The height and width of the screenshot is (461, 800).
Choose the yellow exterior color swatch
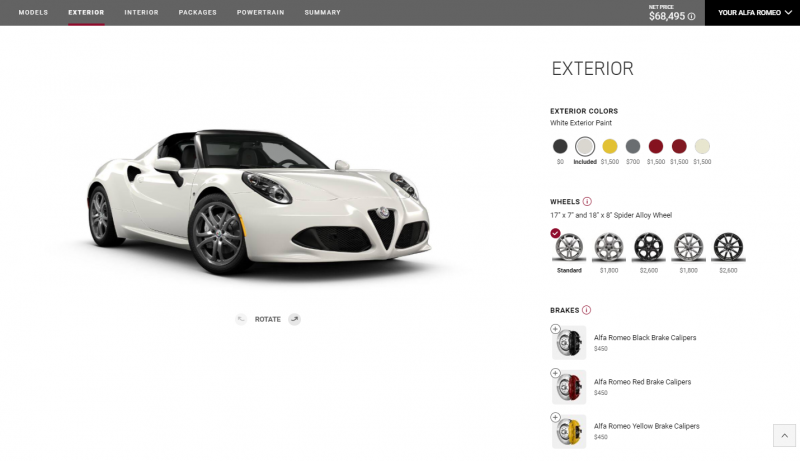[610, 146]
